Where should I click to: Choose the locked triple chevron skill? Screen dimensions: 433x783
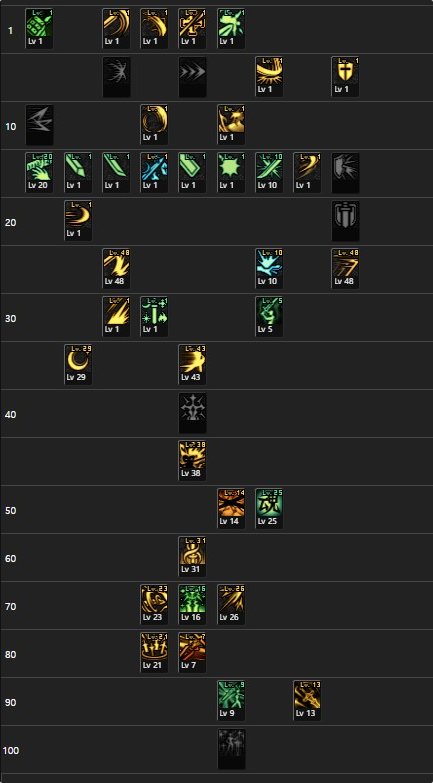(x=192, y=77)
